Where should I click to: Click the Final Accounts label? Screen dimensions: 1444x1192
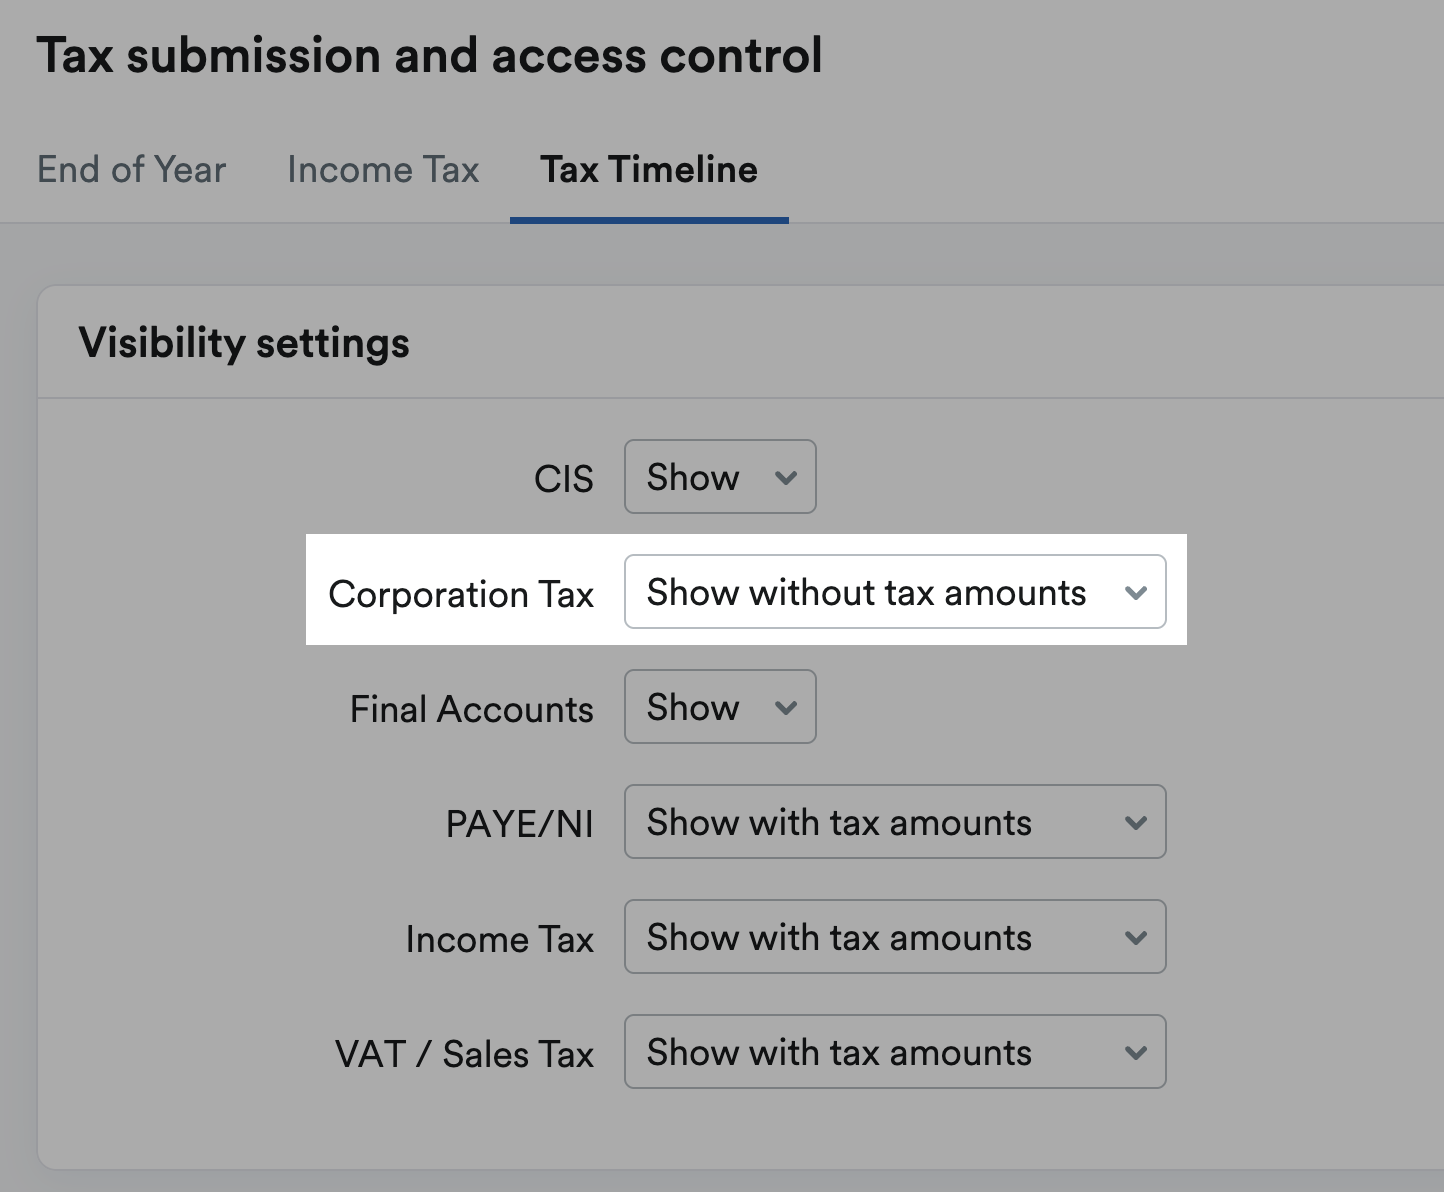point(472,709)
